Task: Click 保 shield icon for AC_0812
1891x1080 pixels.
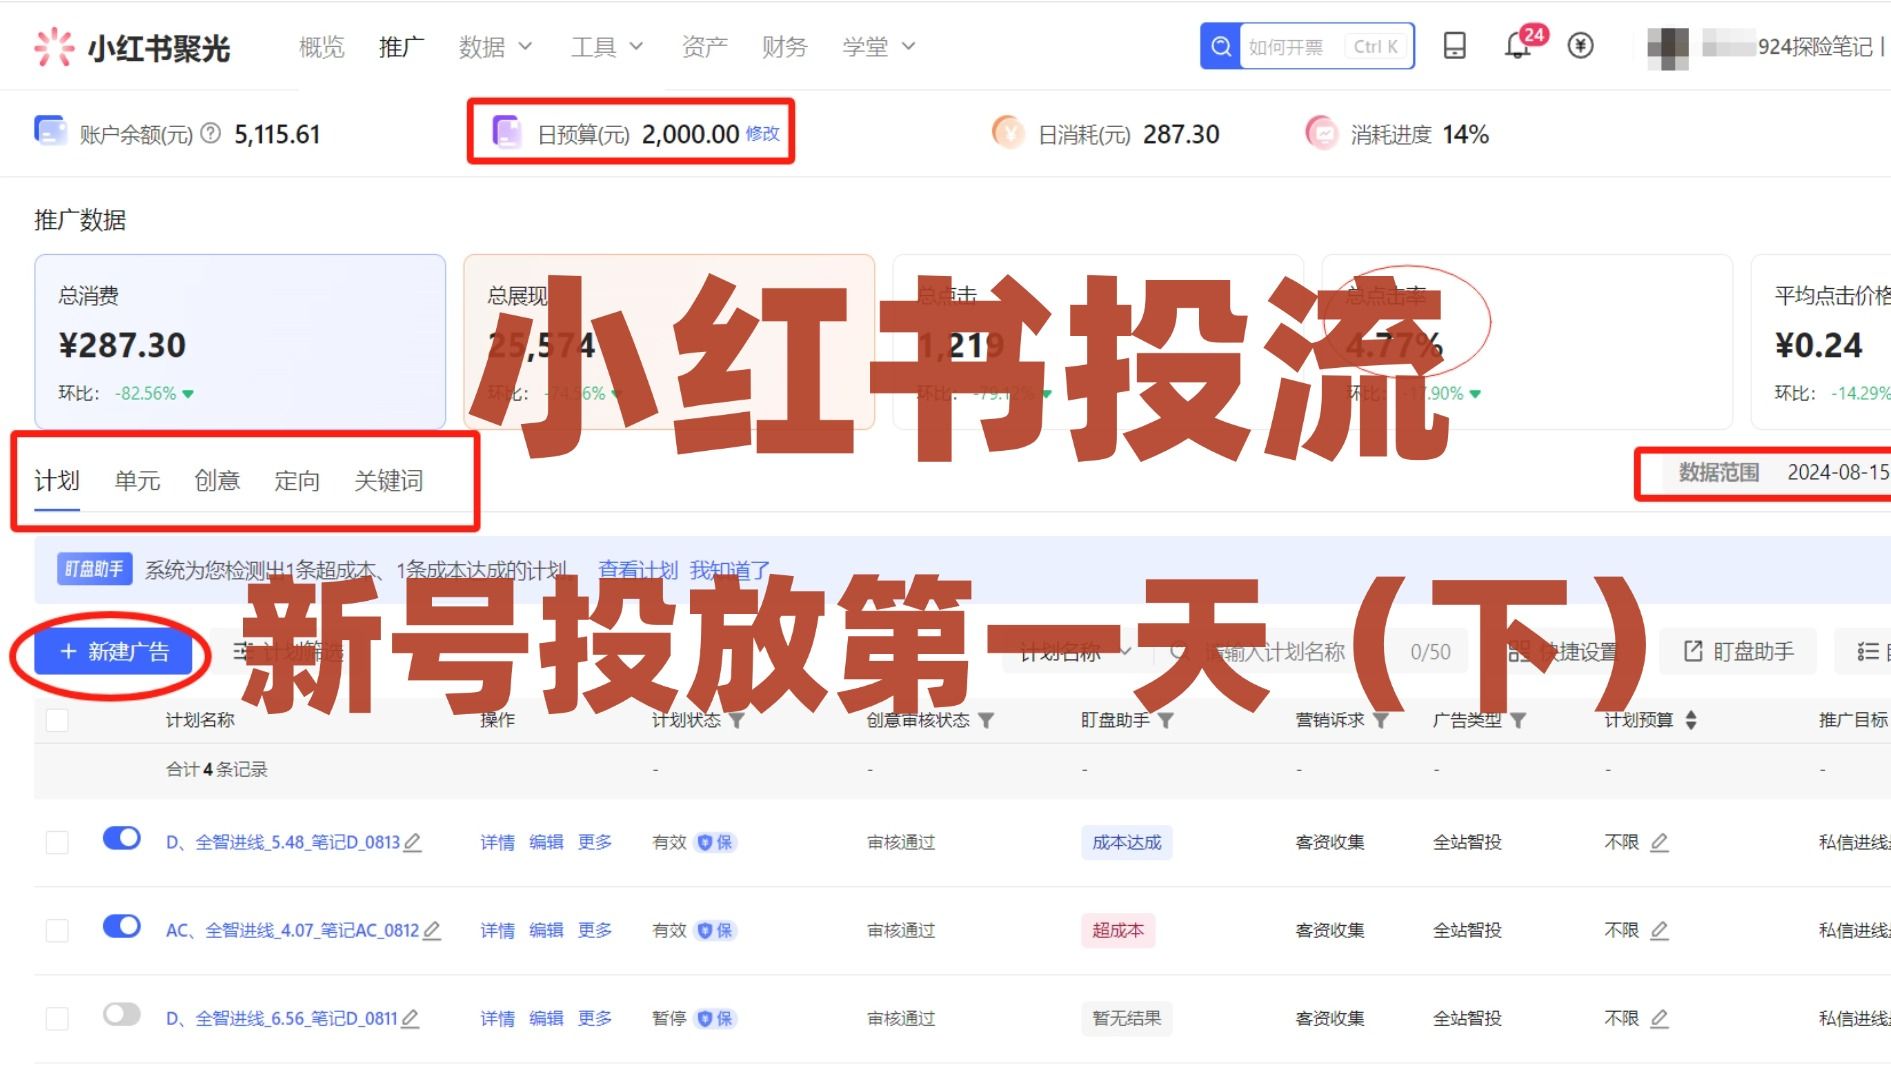Action: [x=715, y=930]
